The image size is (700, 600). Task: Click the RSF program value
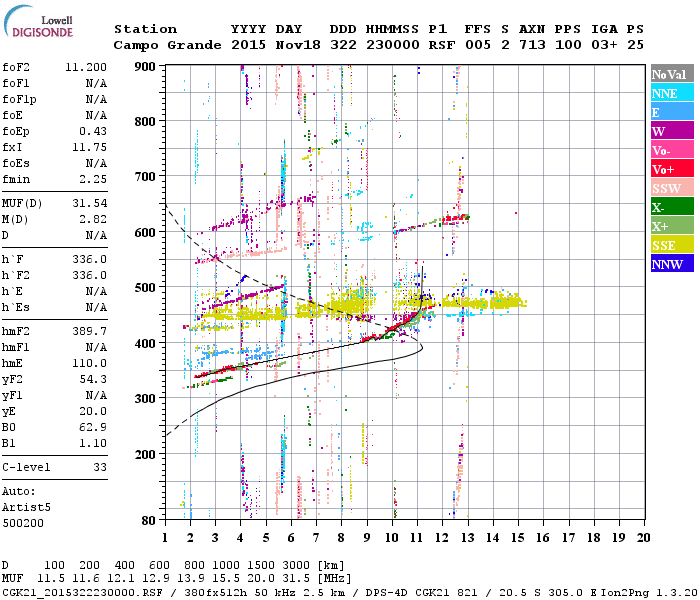click(442, 45)
